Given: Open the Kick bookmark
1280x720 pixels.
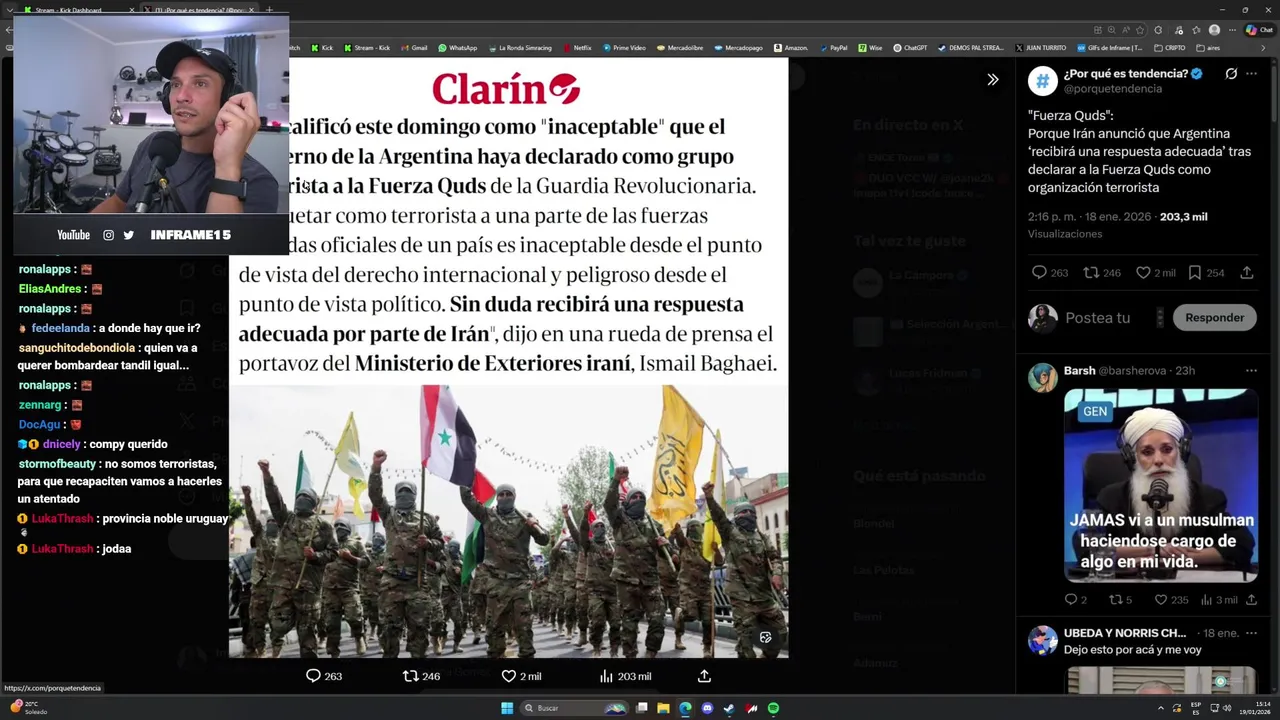Looking at the screenshot, I should click(321, 47).
